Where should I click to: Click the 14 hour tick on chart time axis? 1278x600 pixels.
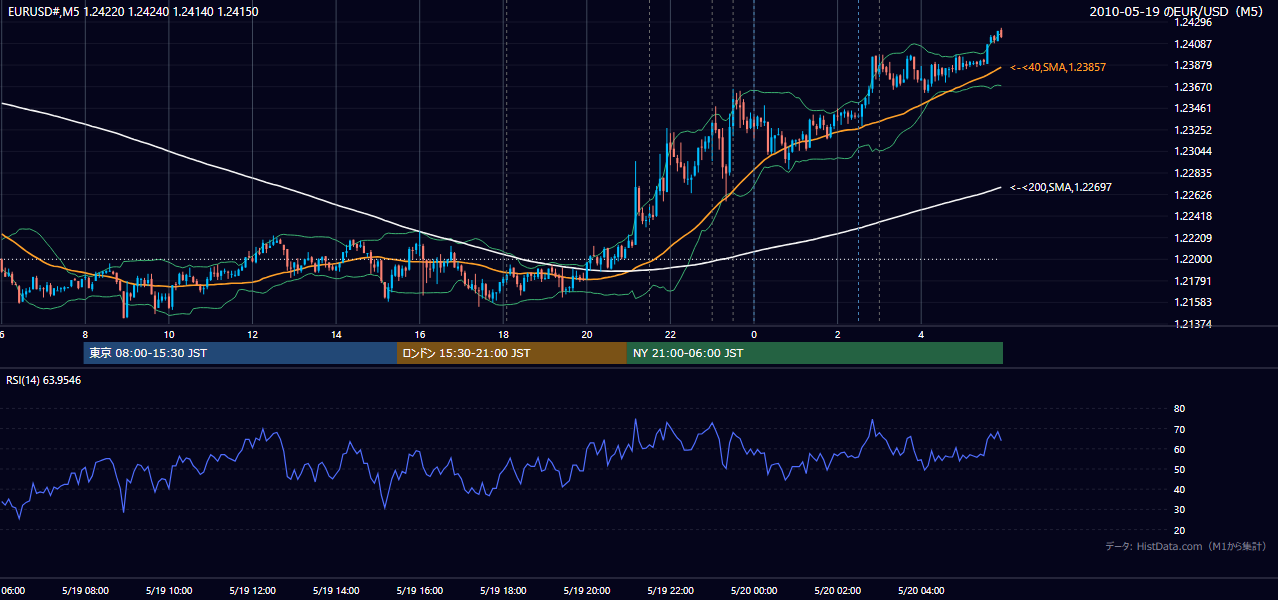click(336, 334)
